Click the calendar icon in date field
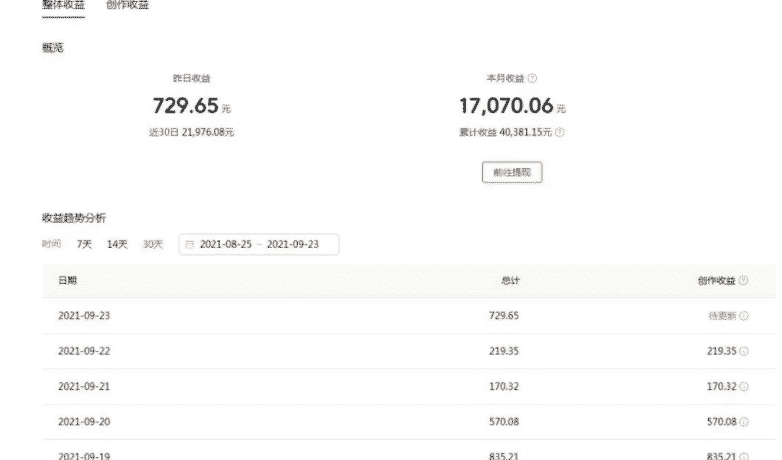The image size is (782, 460). click(190, 244)
